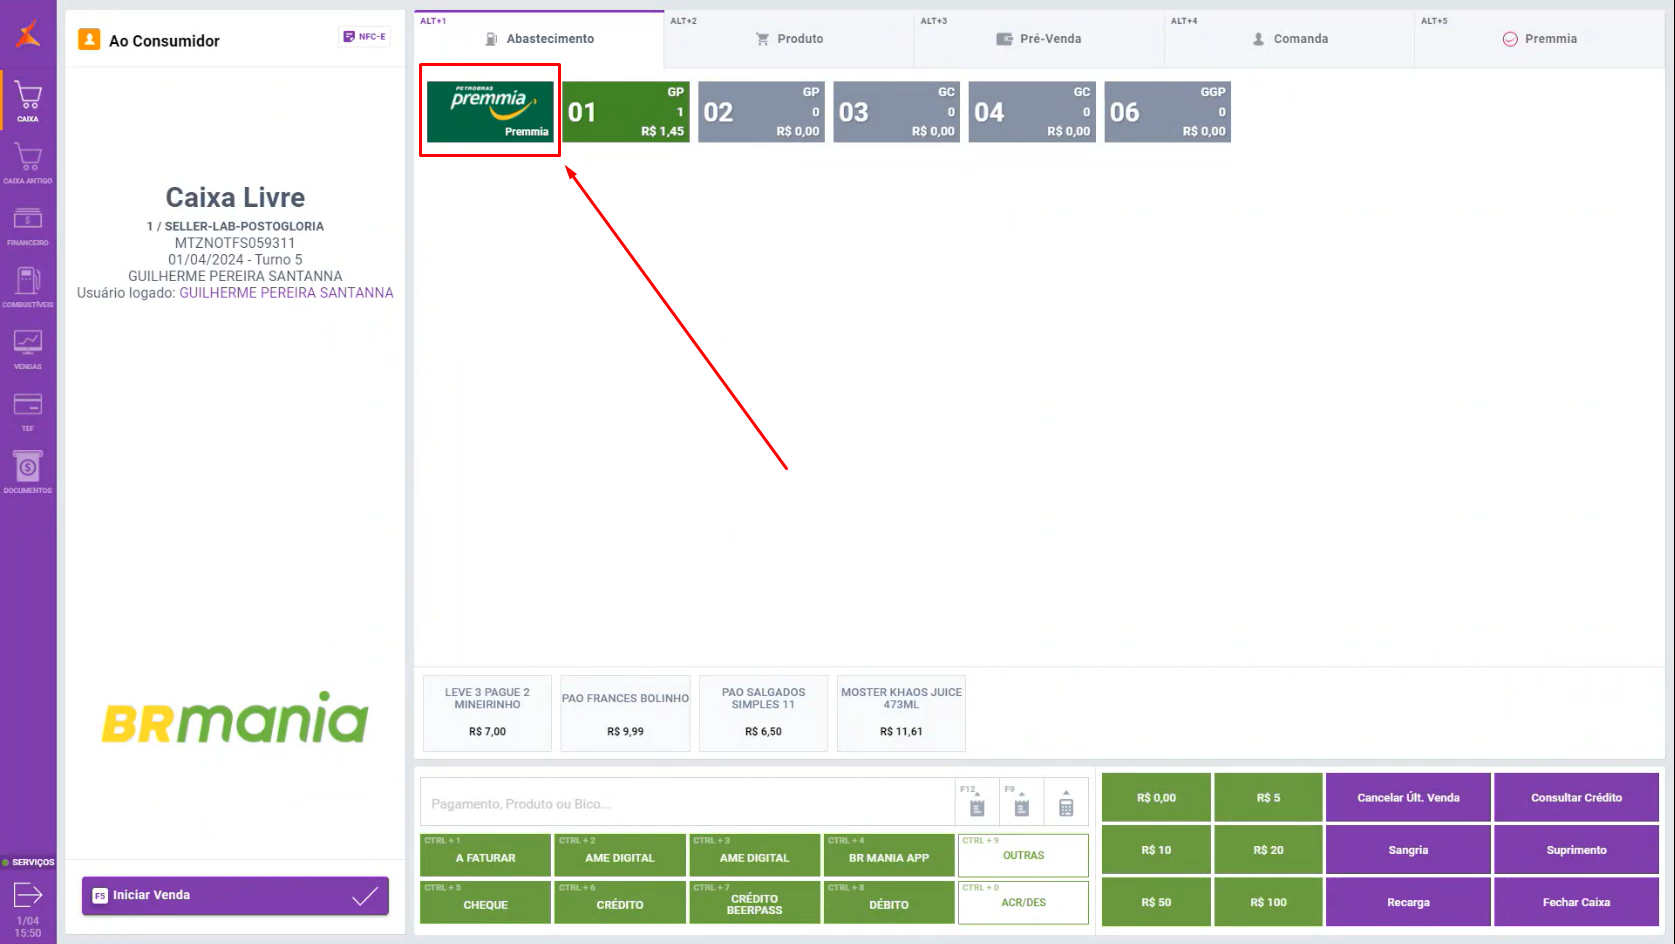1675x944 pixels.
Task: Click the Sangria button
Action: click(x=1408, y=850)
